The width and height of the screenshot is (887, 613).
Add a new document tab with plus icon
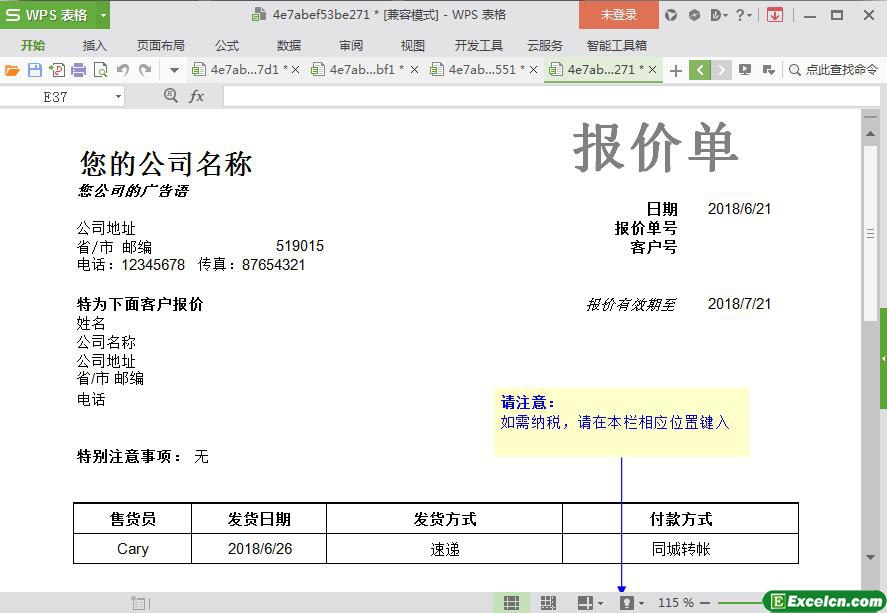[x=676, y=70]
